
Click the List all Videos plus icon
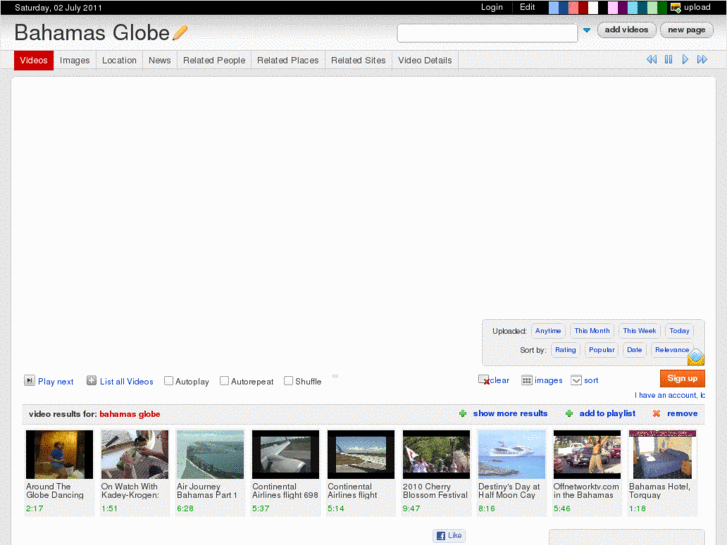[91, 381]
